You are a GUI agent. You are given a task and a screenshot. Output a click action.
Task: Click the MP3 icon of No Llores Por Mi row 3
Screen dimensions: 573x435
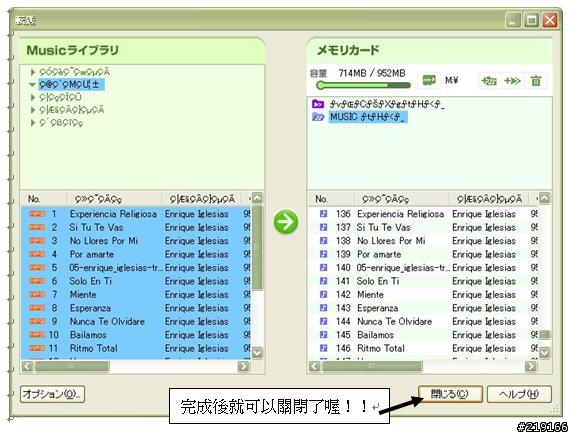click(x=37, y=241)
